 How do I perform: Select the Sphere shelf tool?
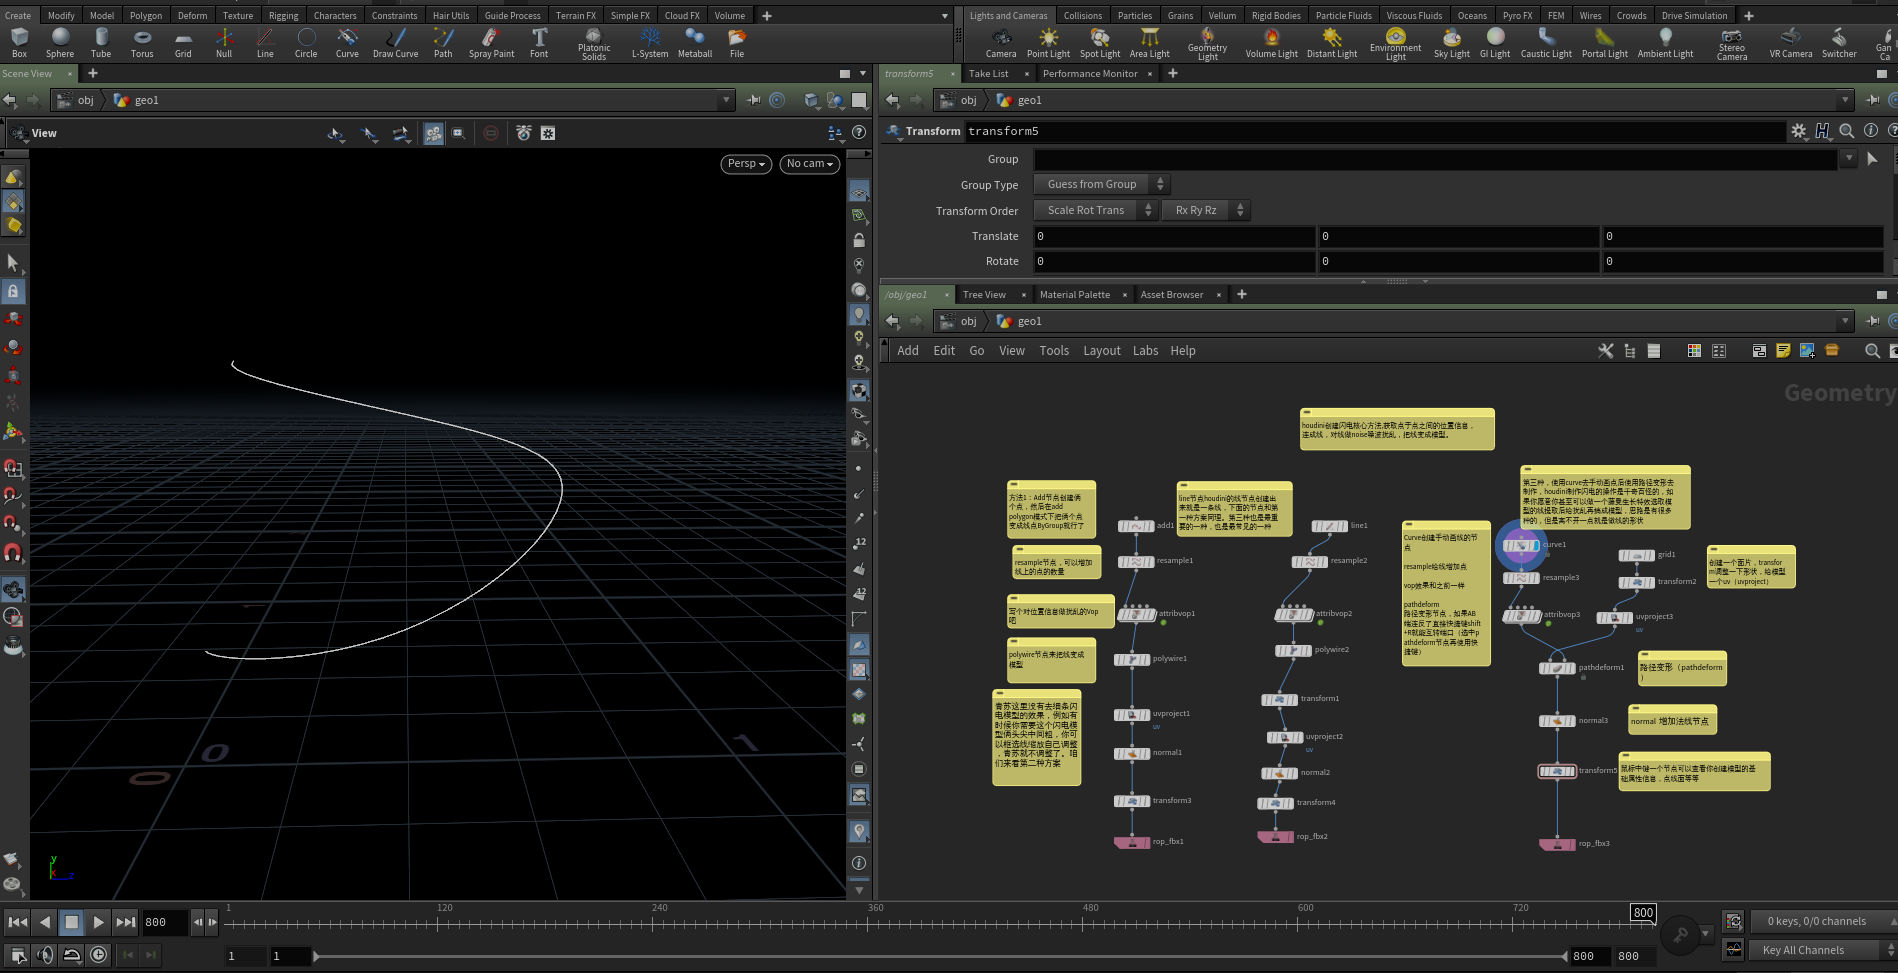(x=60, y=42)
